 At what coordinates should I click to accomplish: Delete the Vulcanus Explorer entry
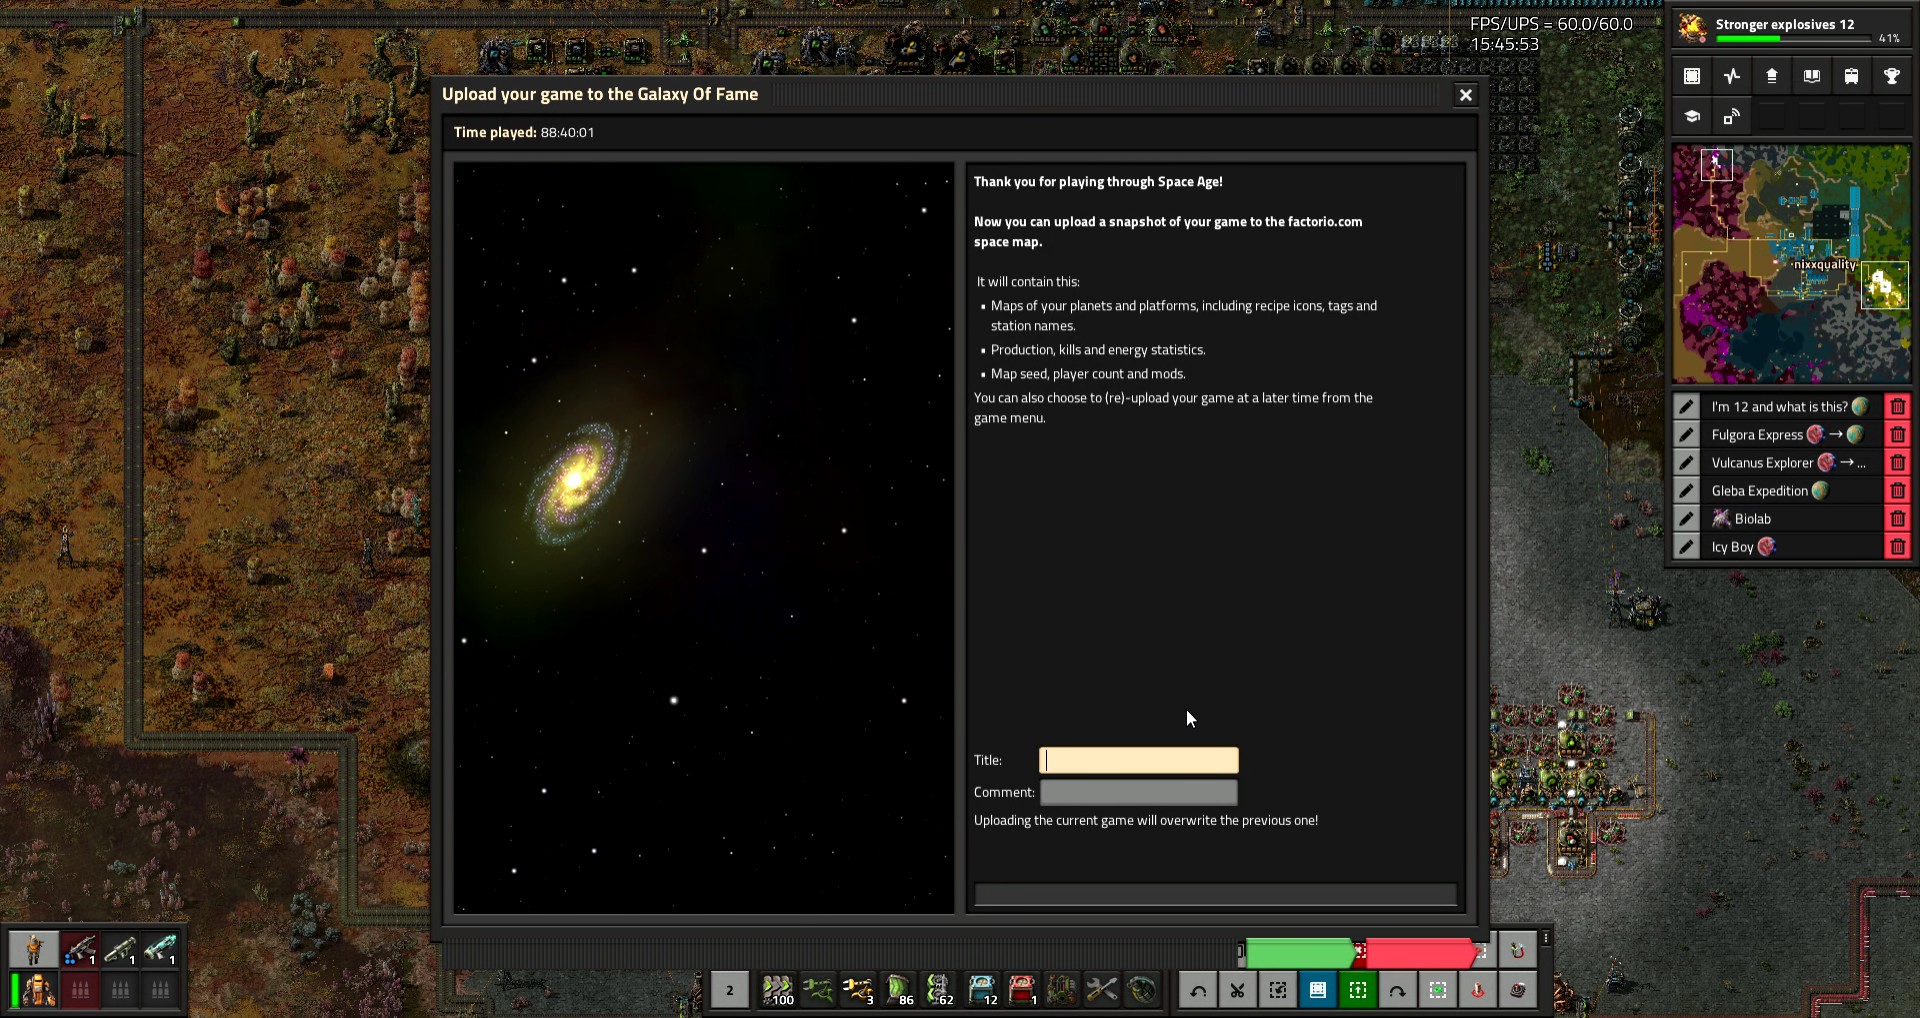pos(1897,463)
